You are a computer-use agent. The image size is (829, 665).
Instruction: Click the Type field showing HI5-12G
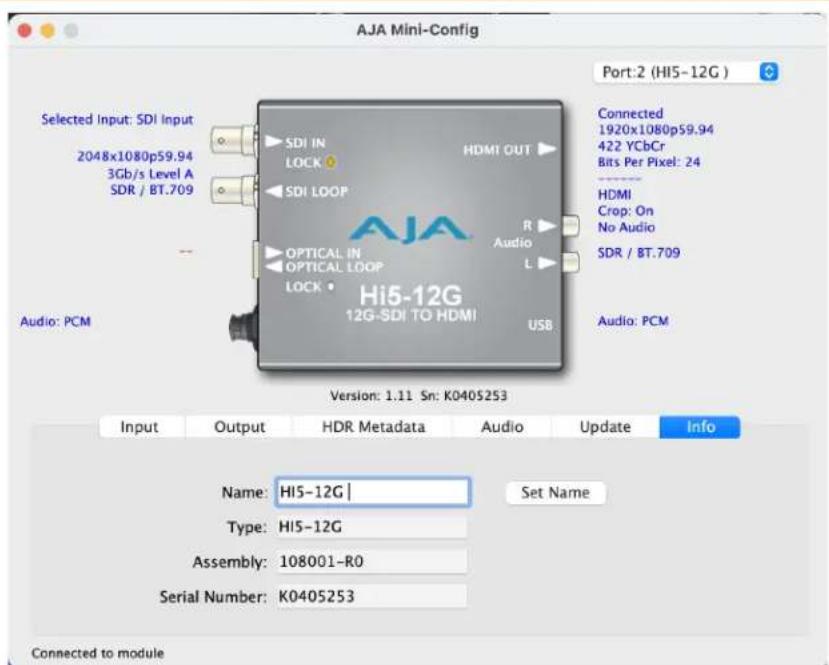(372, 527)
